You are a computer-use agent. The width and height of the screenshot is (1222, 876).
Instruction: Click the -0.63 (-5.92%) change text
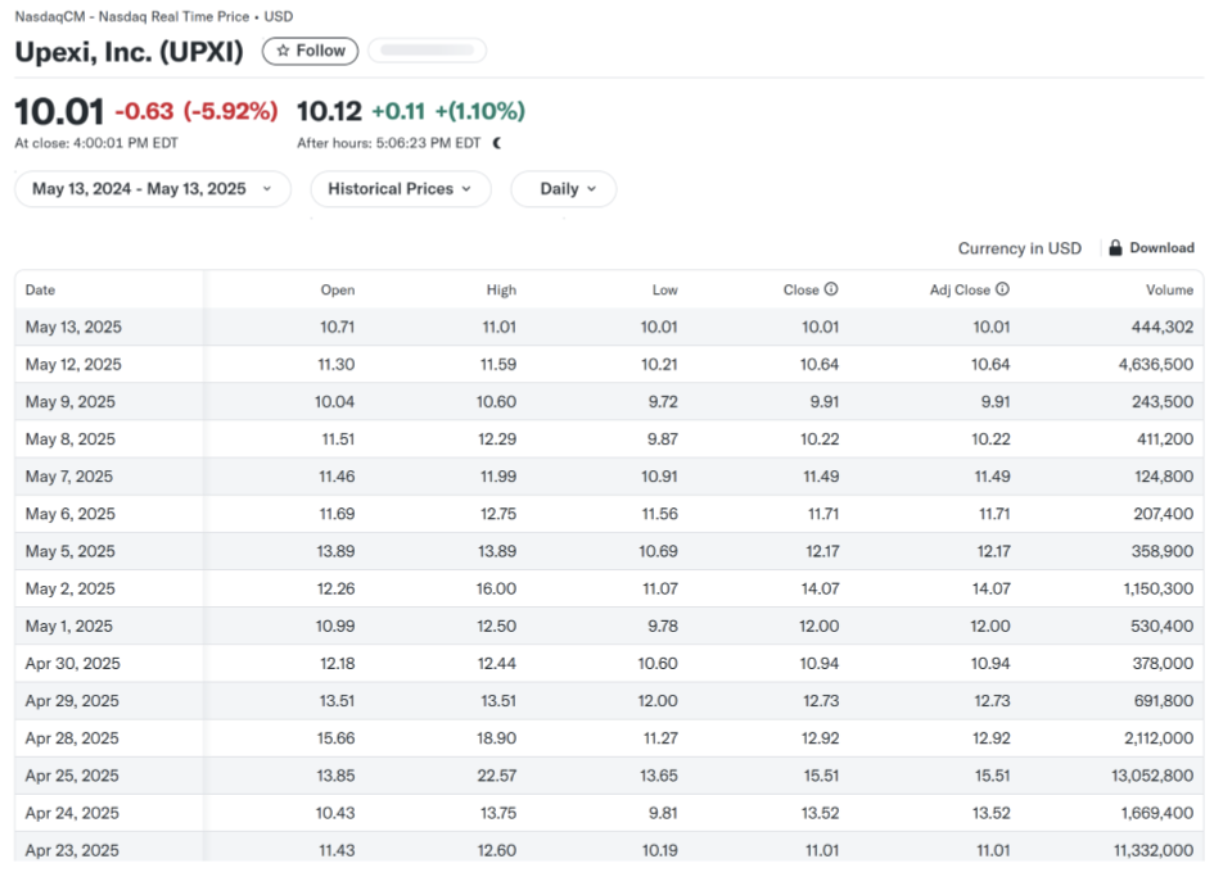click(197, 111)
